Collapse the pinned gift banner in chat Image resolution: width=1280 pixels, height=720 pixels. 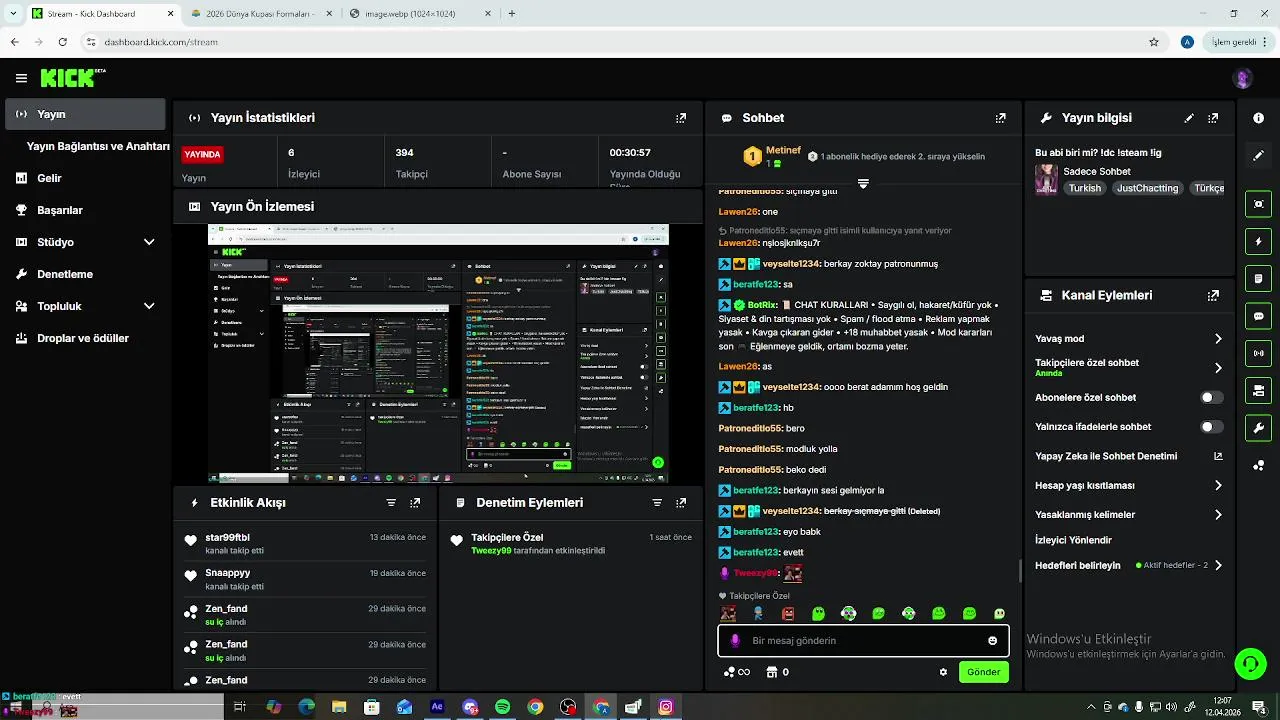863,184
